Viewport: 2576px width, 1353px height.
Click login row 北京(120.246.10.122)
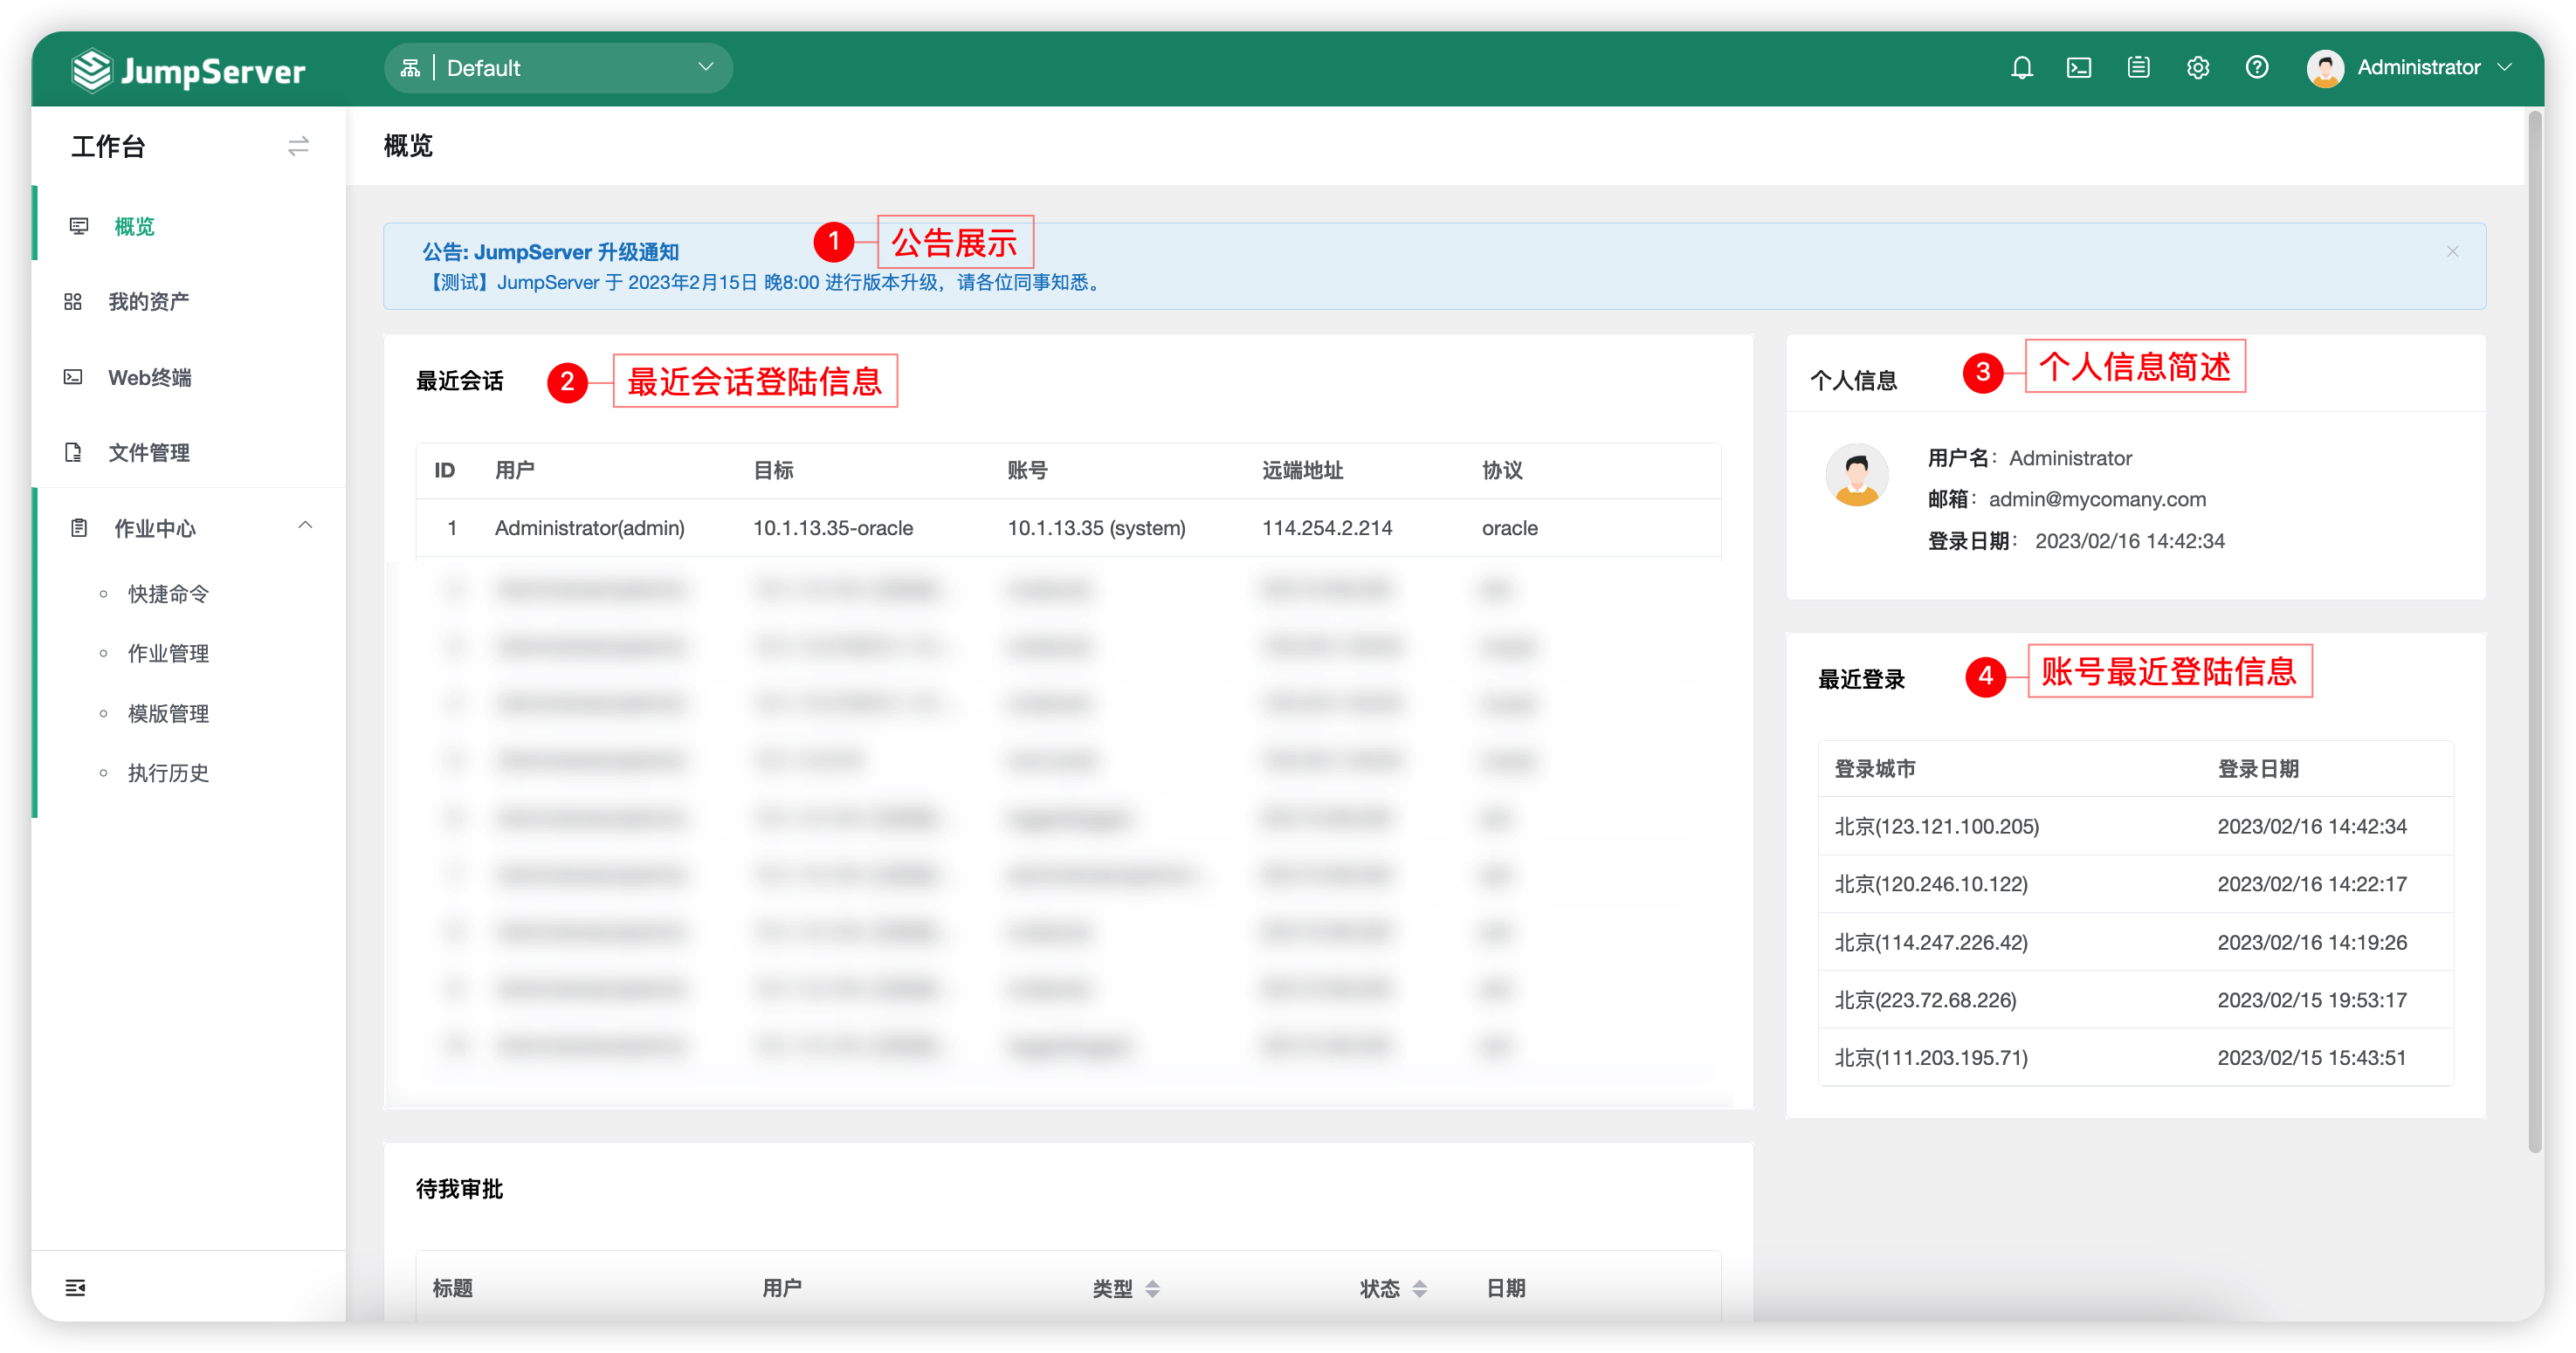[x=2135, y=884]
